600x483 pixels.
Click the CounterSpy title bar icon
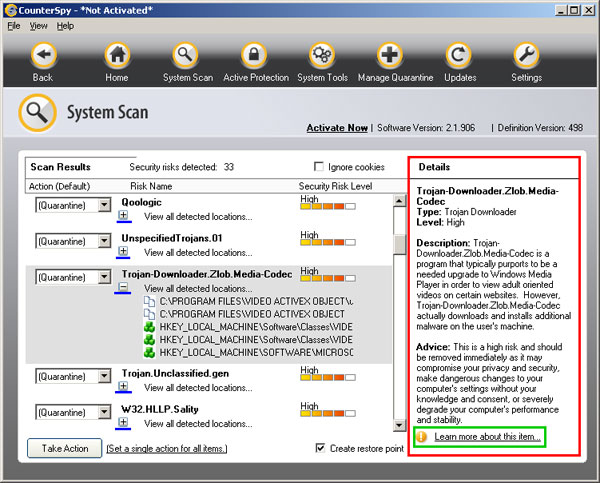point(11,10)
